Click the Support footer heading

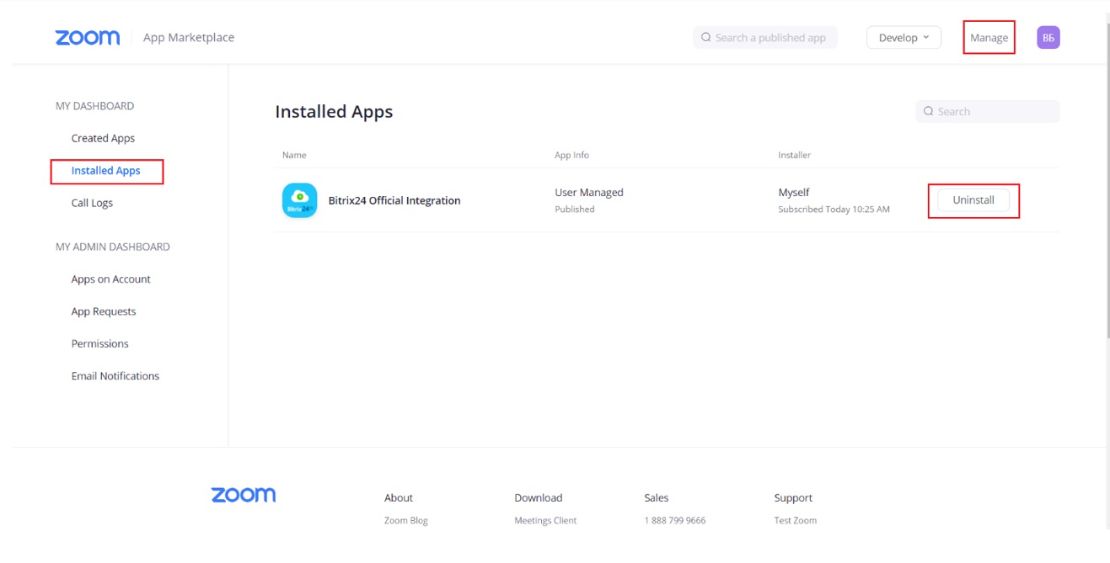click(x=793, y=498)
